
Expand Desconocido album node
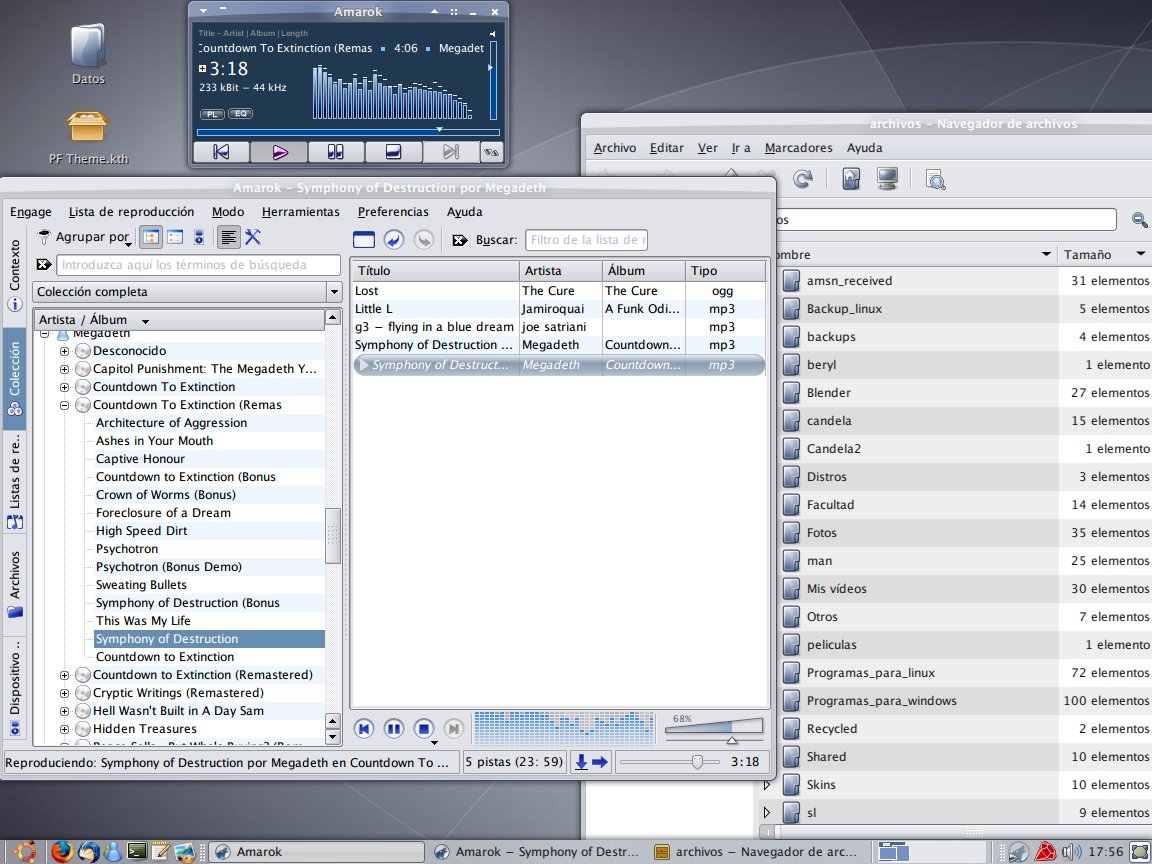click(65, 351)
